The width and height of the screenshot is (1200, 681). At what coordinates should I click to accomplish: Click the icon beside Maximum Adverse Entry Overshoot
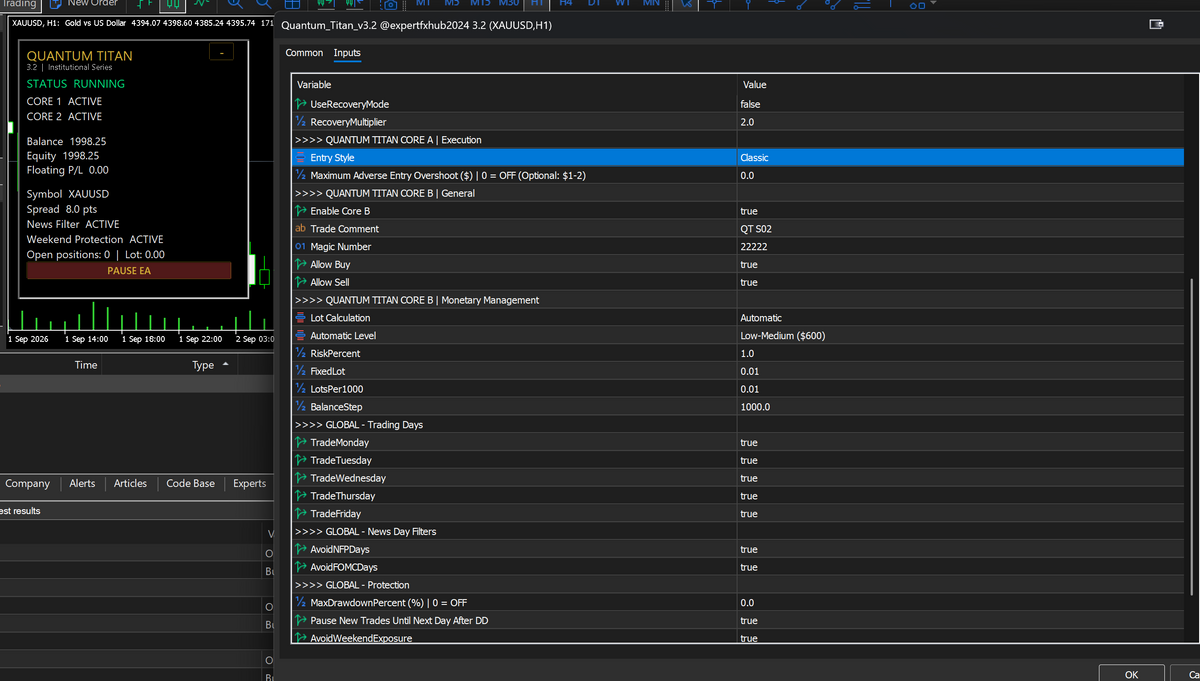click(x=301, y=175)
